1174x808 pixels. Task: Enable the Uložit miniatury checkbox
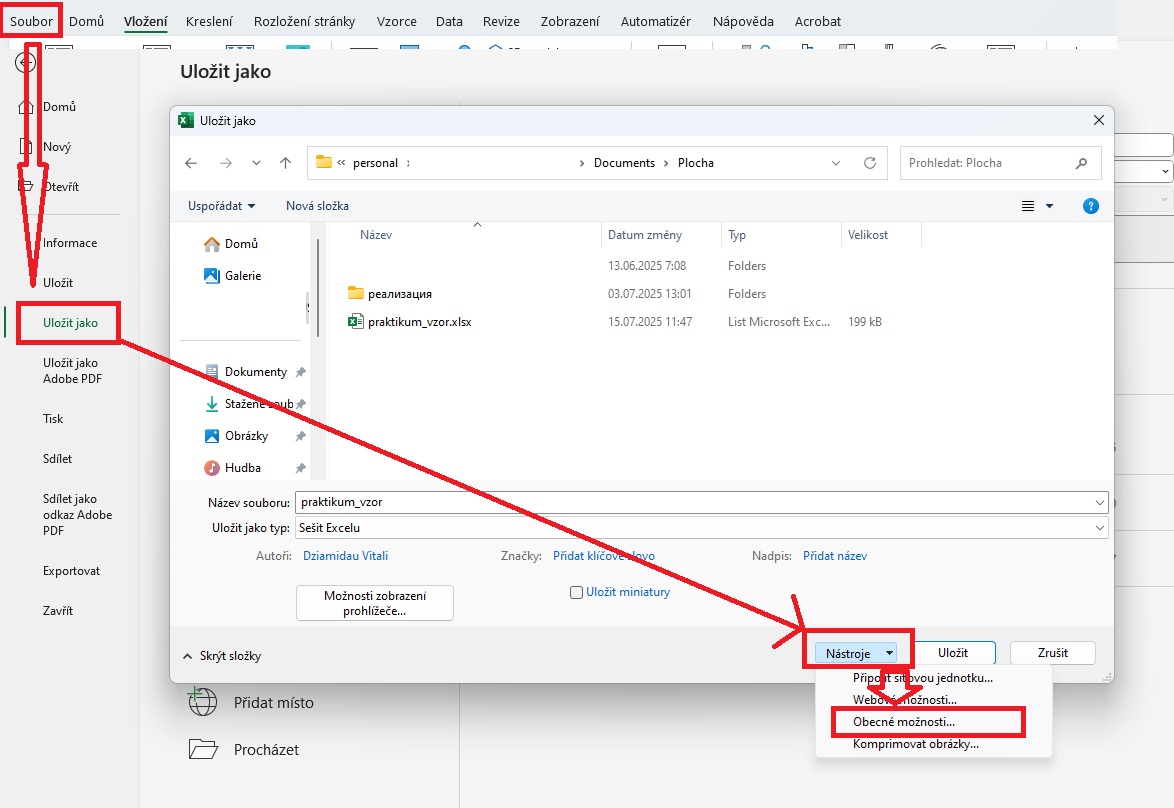pyautogui.click(x=576, y=592)
